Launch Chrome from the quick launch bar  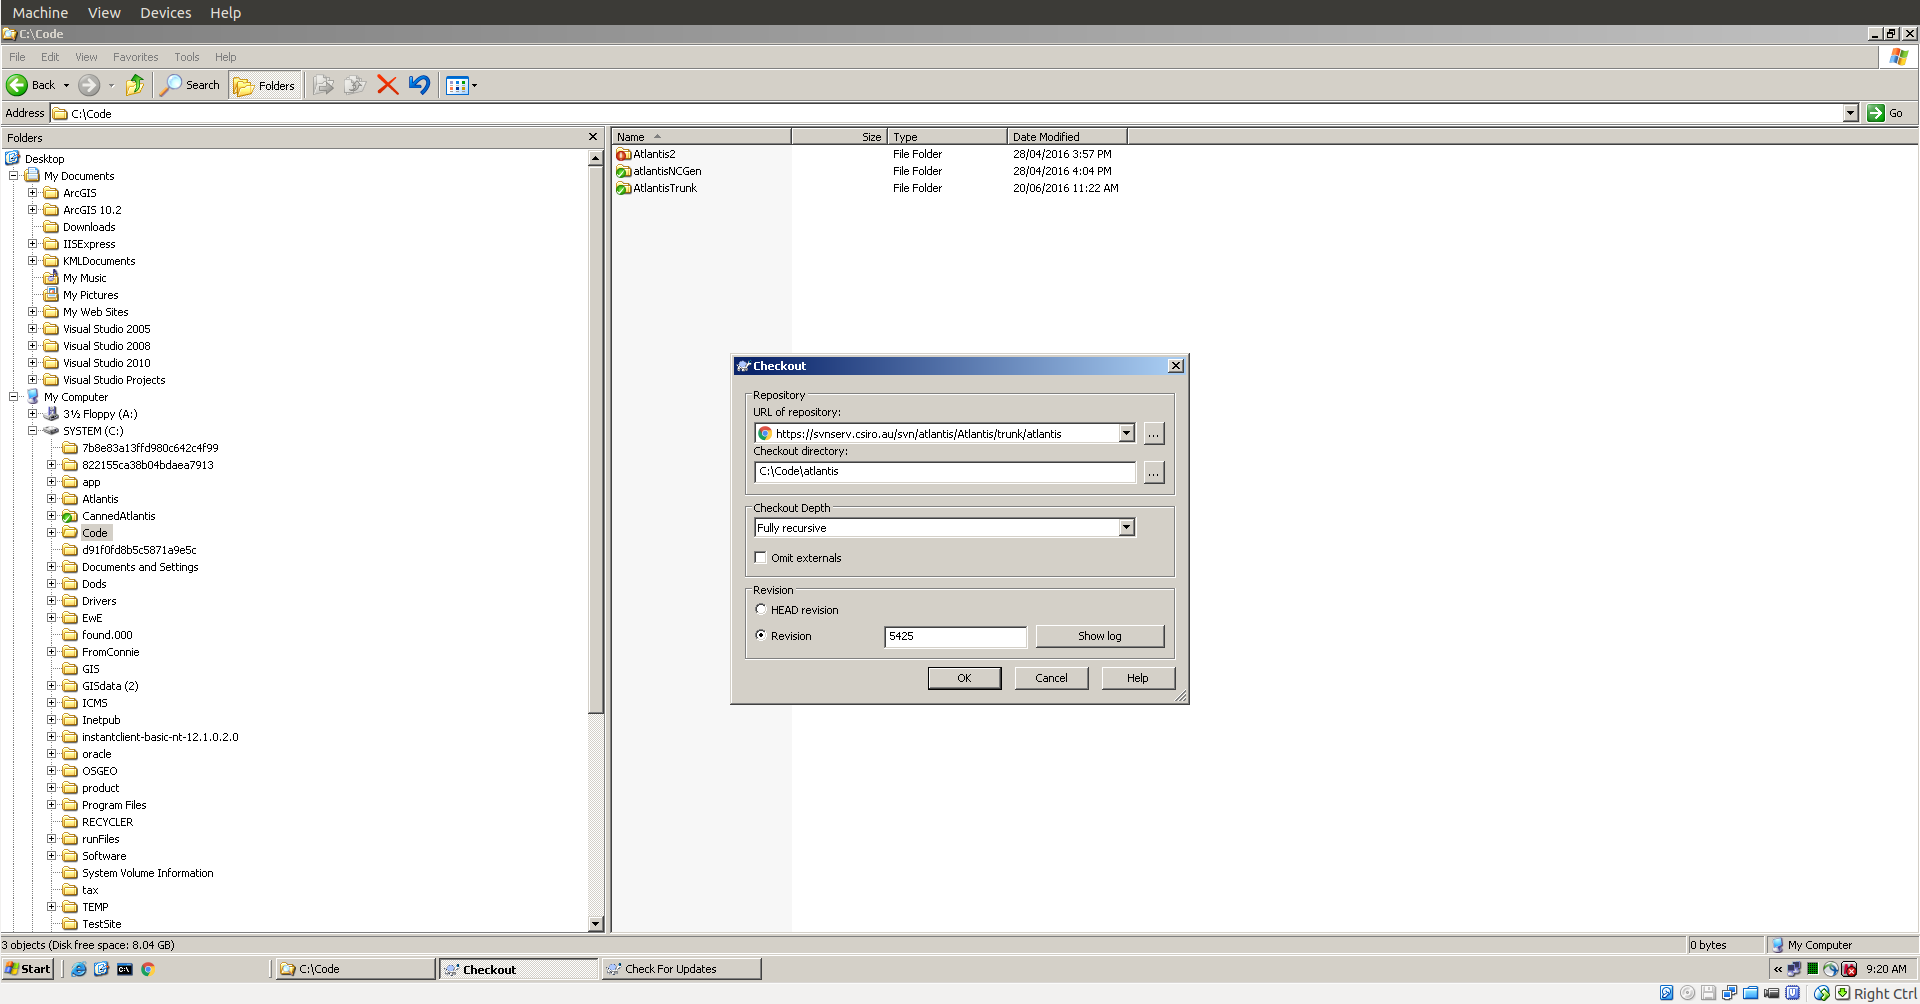click(148, 969)
